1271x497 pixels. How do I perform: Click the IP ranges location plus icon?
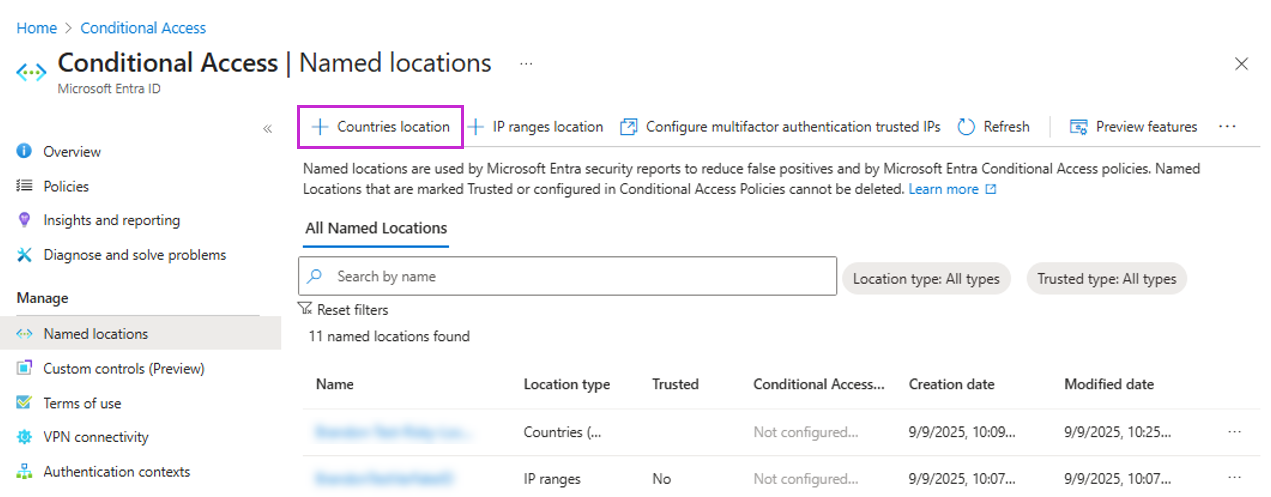(x=477, y=127)
